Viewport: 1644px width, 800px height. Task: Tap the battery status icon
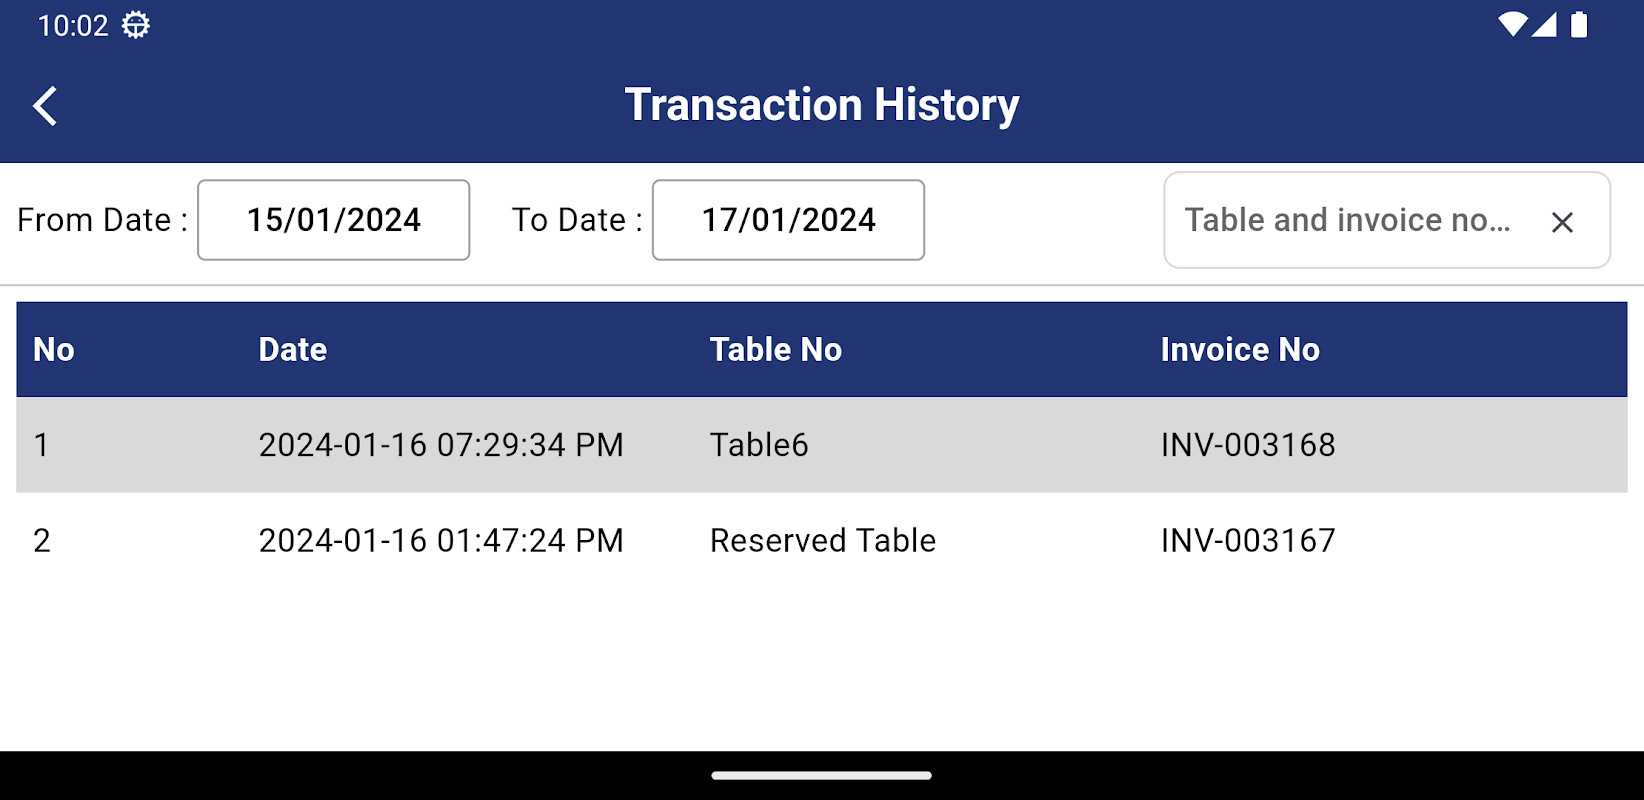point(1579,25)
